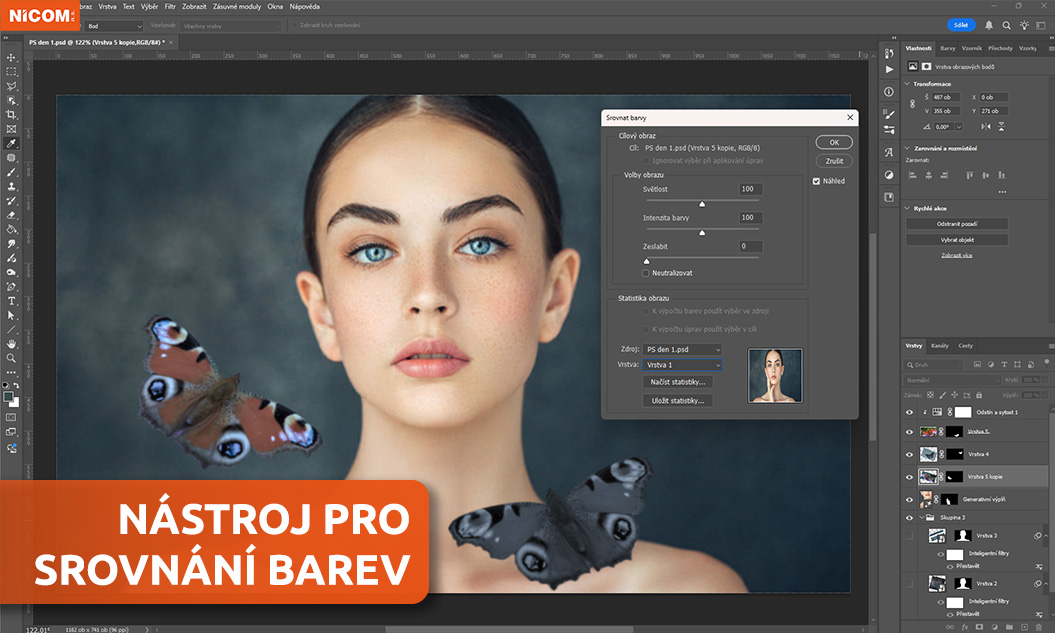The width and height of the screenshot is (1055, 633).
Task: Click the Světlost slider handle
Action: tap(702, 203)
